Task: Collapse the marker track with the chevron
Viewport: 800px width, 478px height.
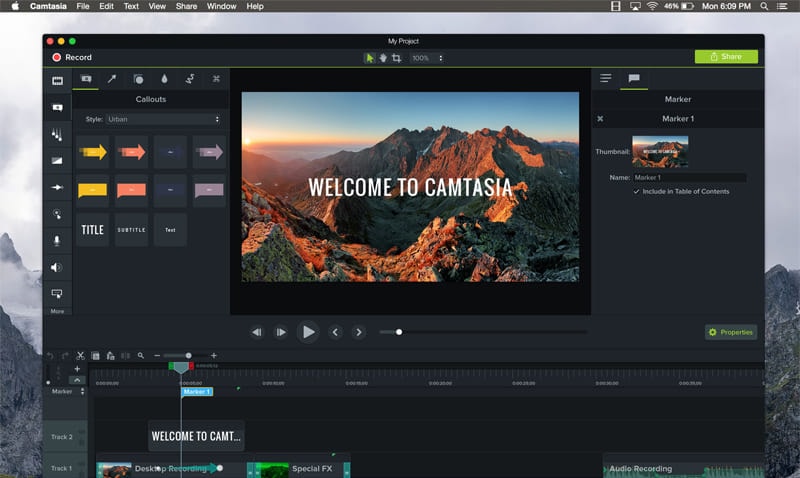Action: point(77,380)
